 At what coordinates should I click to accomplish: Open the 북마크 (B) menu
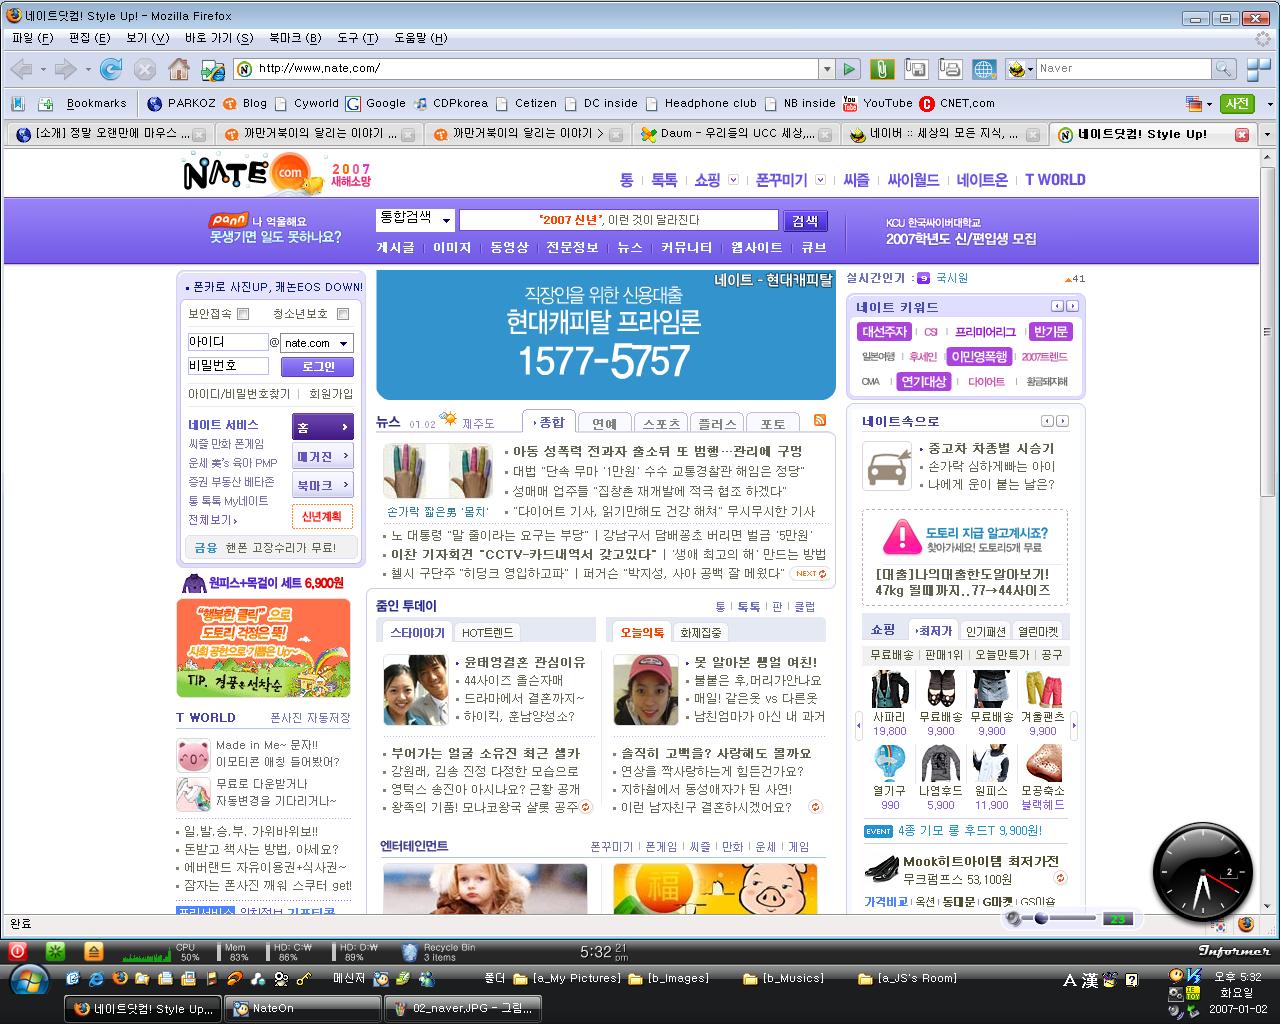(295, 38)
